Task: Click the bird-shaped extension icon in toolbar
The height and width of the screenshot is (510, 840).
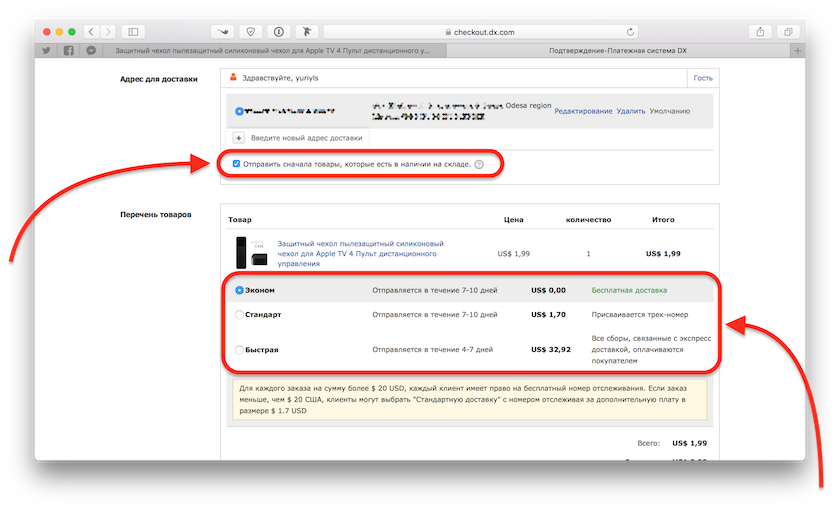Action: pos(222,32)
